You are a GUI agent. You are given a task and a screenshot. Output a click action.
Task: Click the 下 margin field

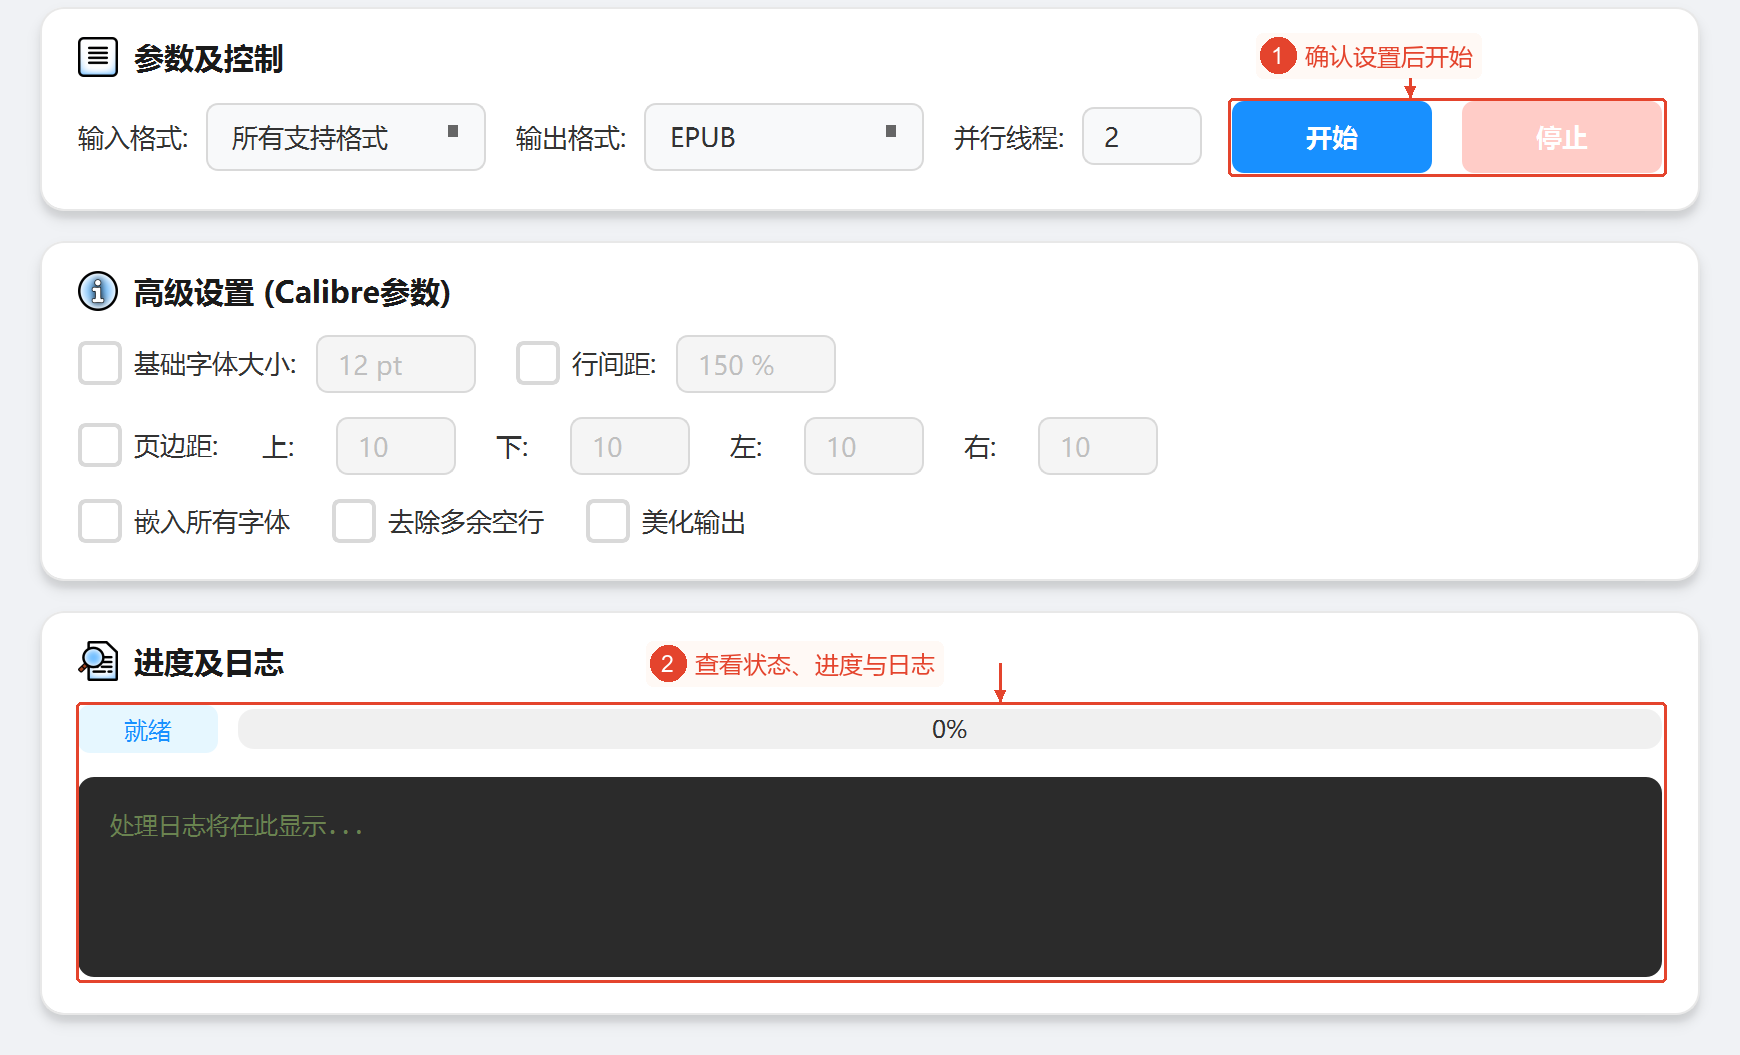point(630,446)
